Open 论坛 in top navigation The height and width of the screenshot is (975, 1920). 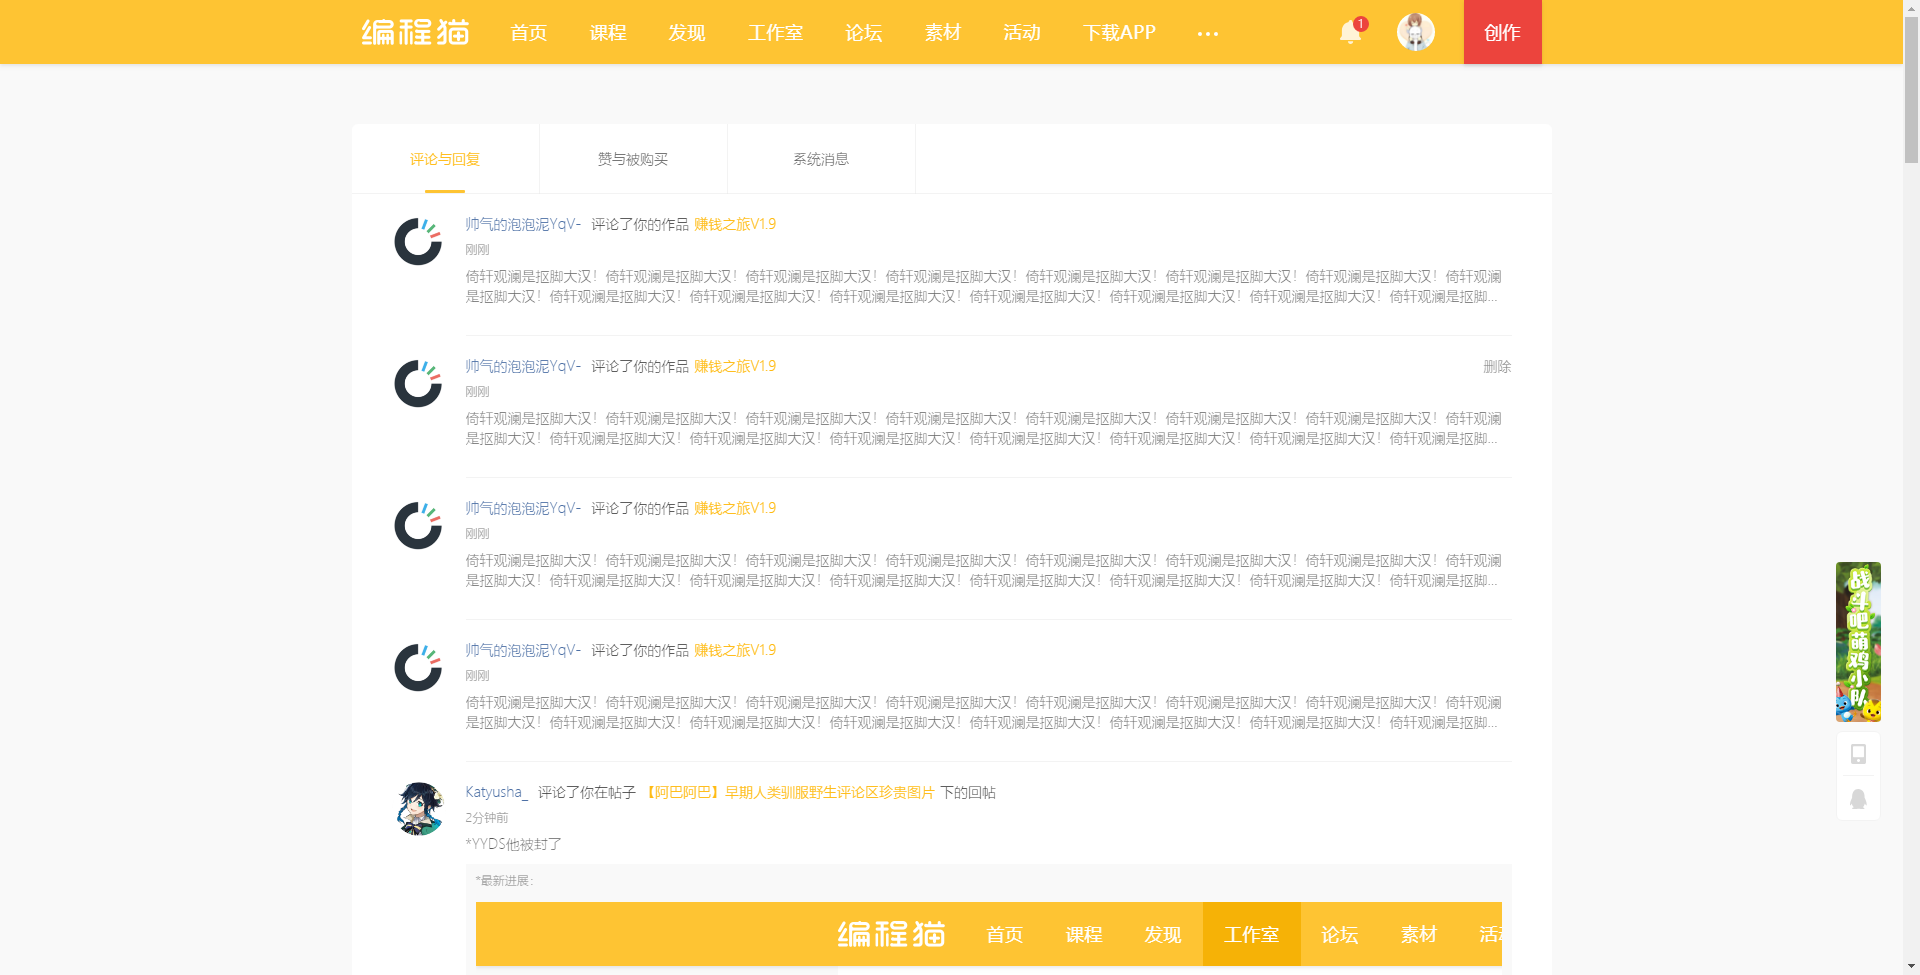click(x=864, y=33)
